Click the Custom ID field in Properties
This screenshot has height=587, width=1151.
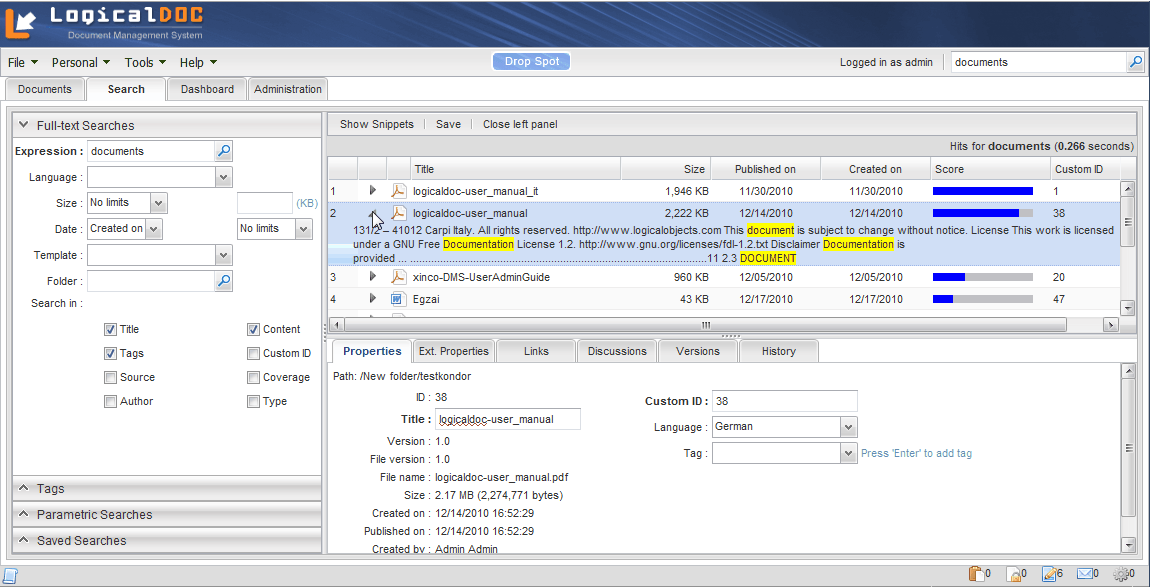(785, 401)
